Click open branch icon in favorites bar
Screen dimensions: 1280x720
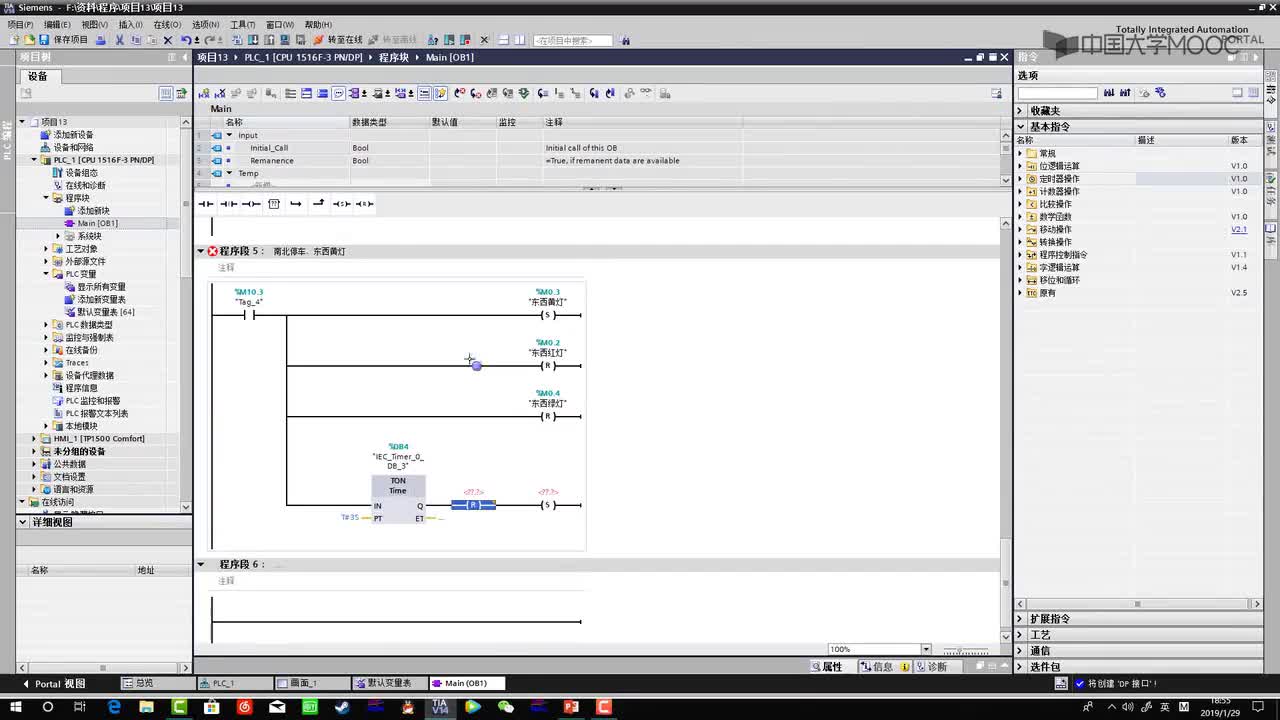296,204
